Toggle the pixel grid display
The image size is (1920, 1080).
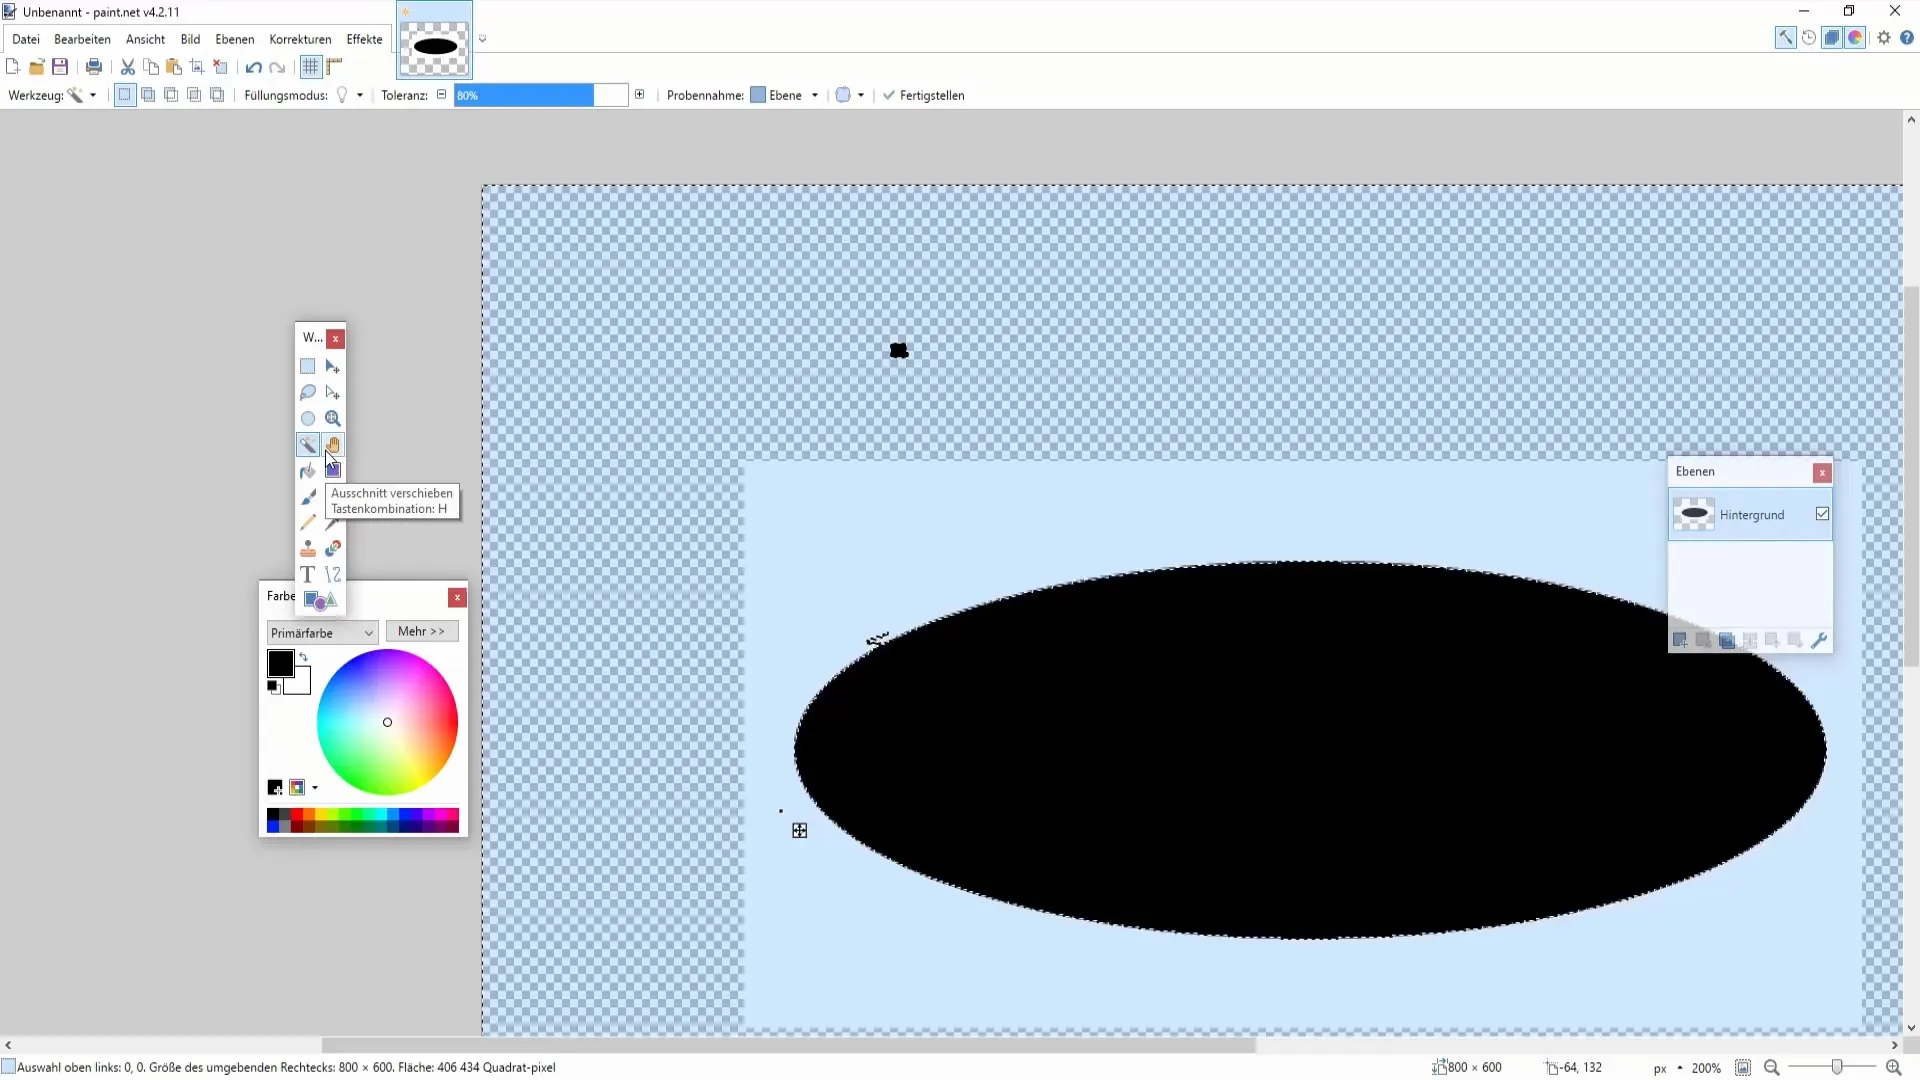pos(311,67)
